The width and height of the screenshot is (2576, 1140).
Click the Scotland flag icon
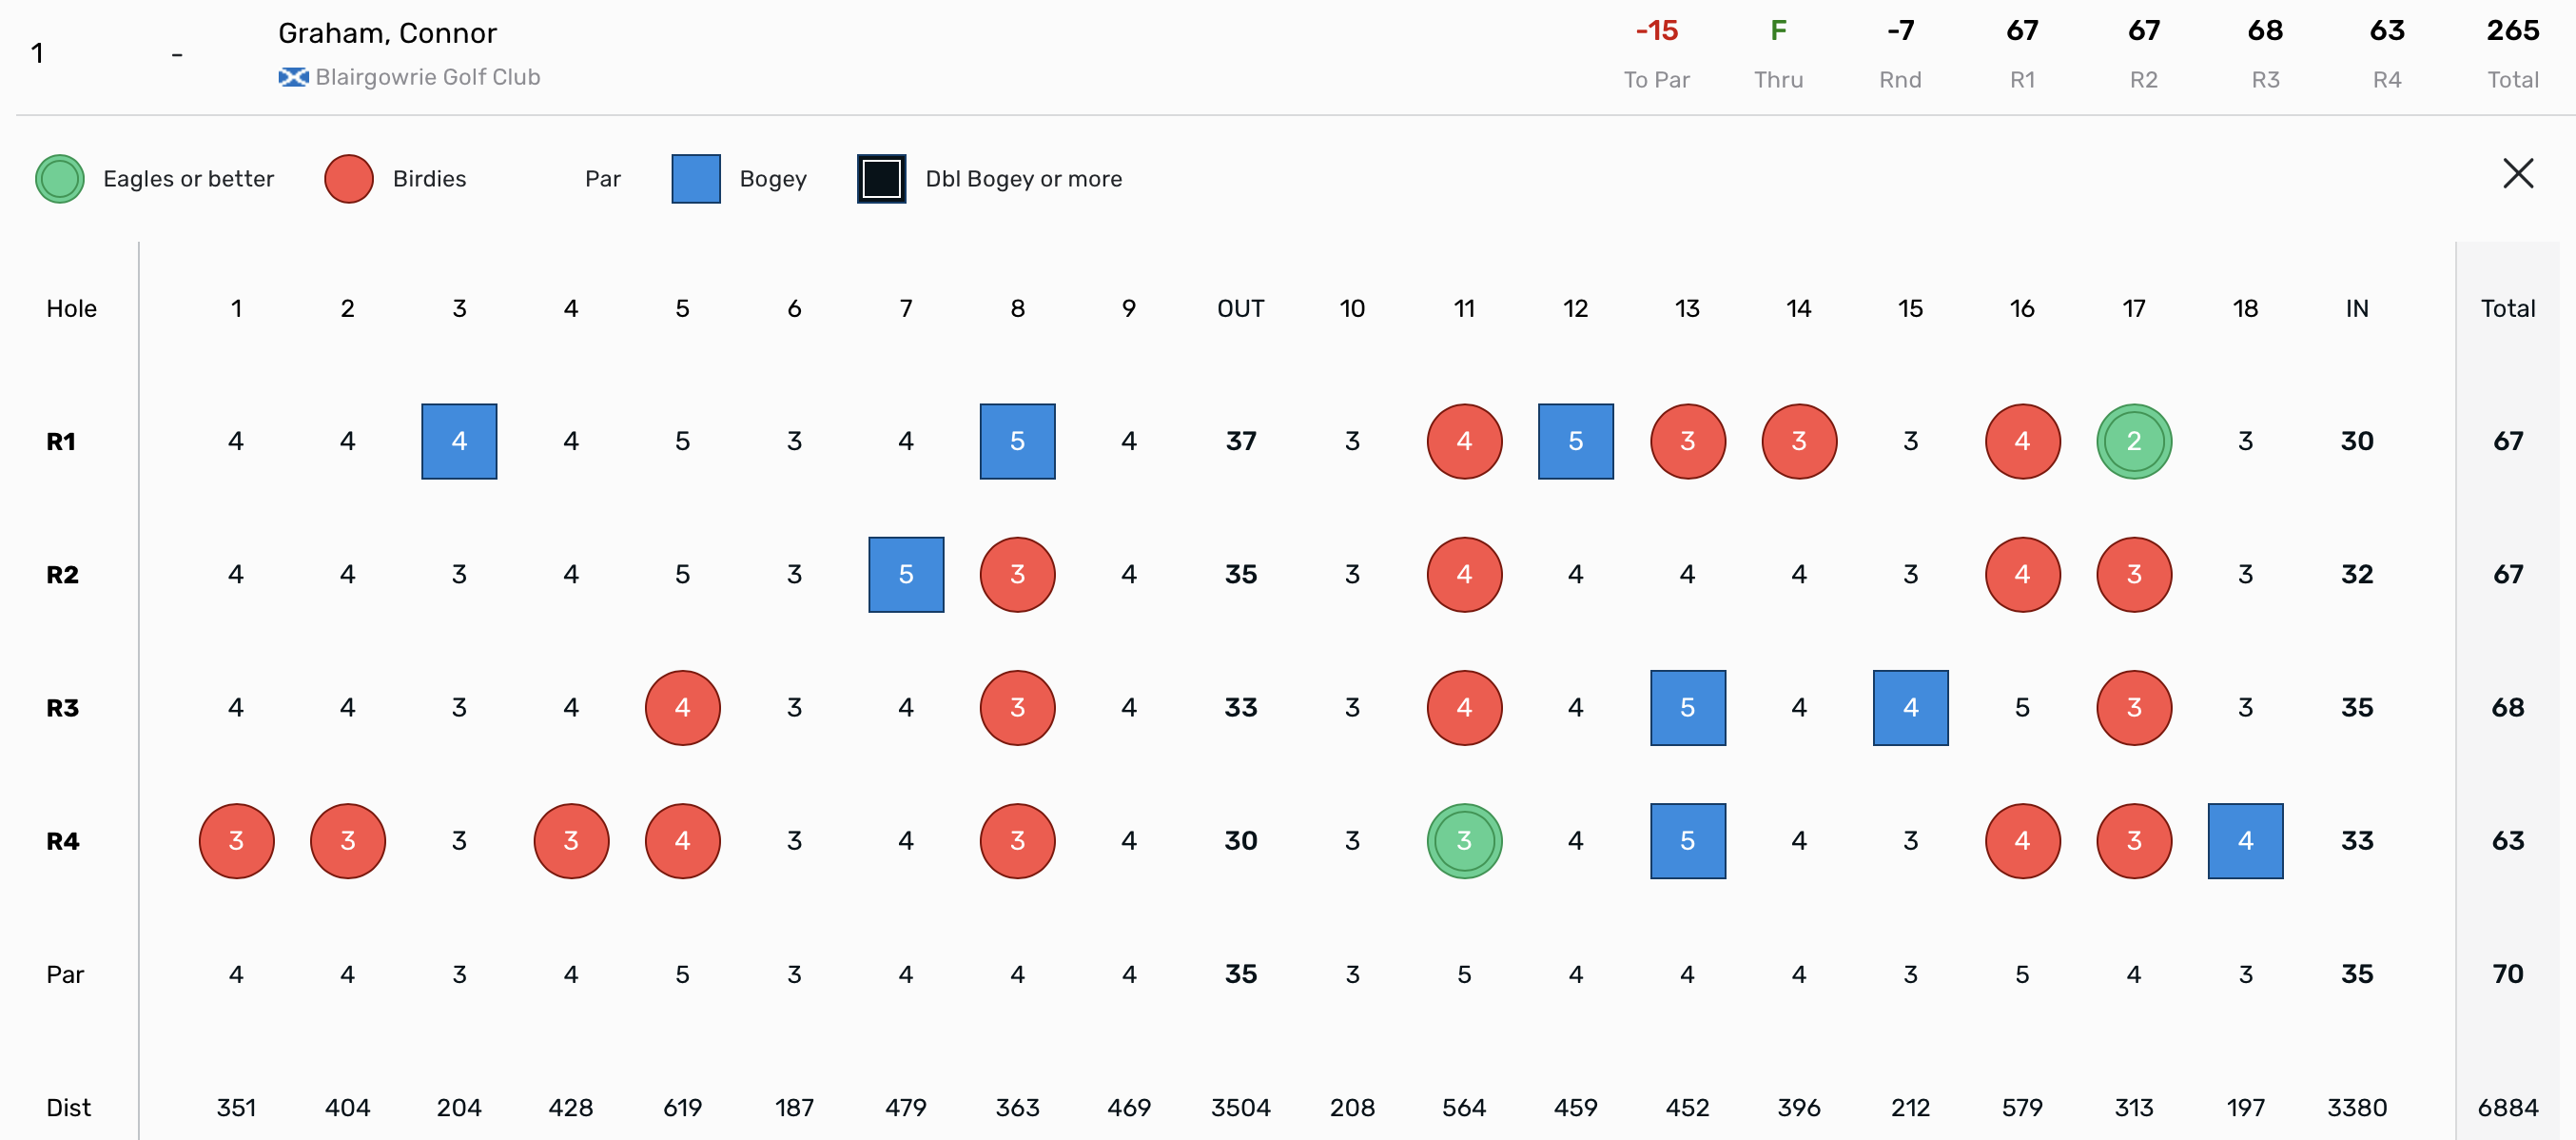pyautogui.click(x=293, y=77)
